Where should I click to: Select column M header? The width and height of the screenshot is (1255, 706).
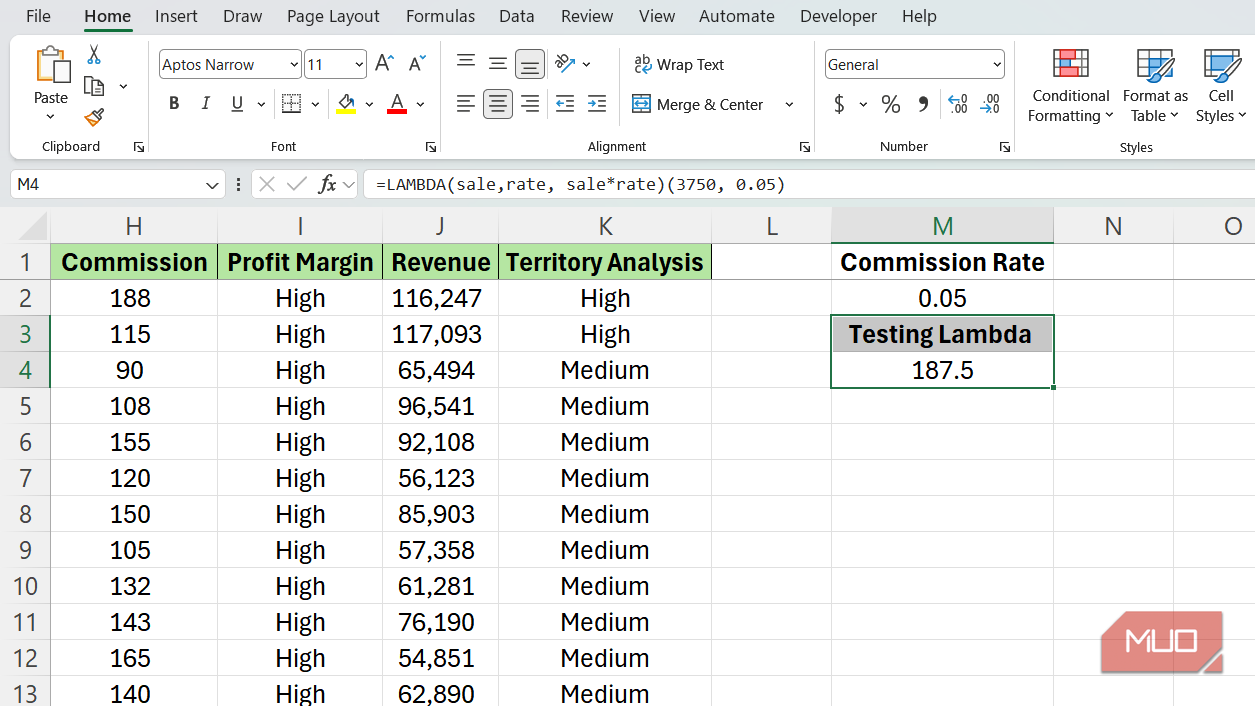(x=942, y=226)
